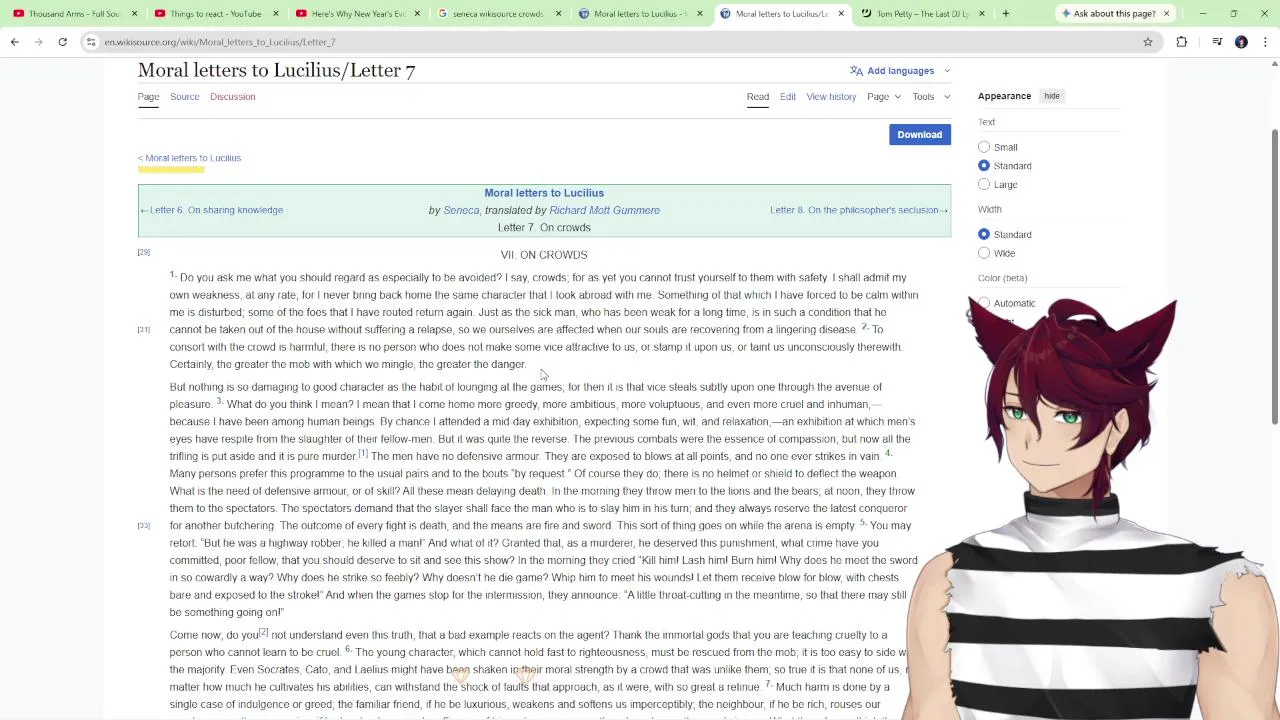
Task: Select Standard width radio
Action: coord(984,234)
